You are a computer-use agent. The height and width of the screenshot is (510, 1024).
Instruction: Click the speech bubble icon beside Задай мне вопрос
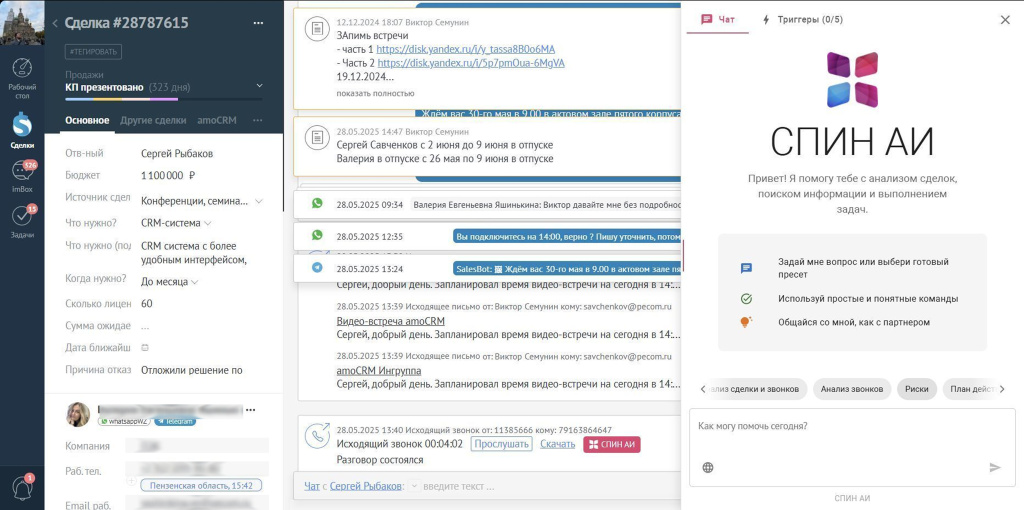pos(746,268)
